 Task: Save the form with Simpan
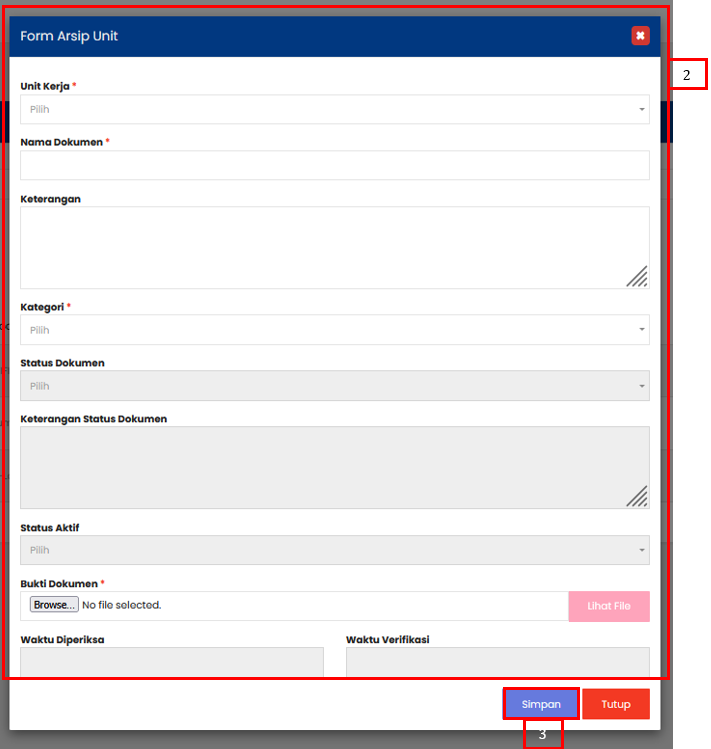point(541,704)
